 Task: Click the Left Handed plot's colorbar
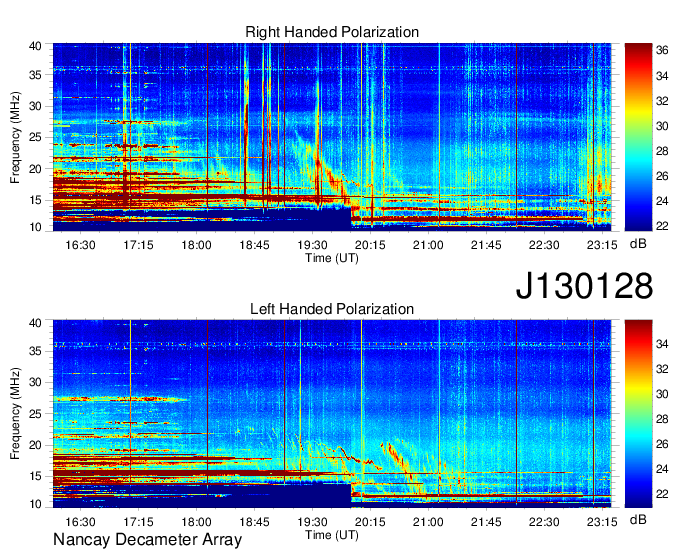coord(638,414)
